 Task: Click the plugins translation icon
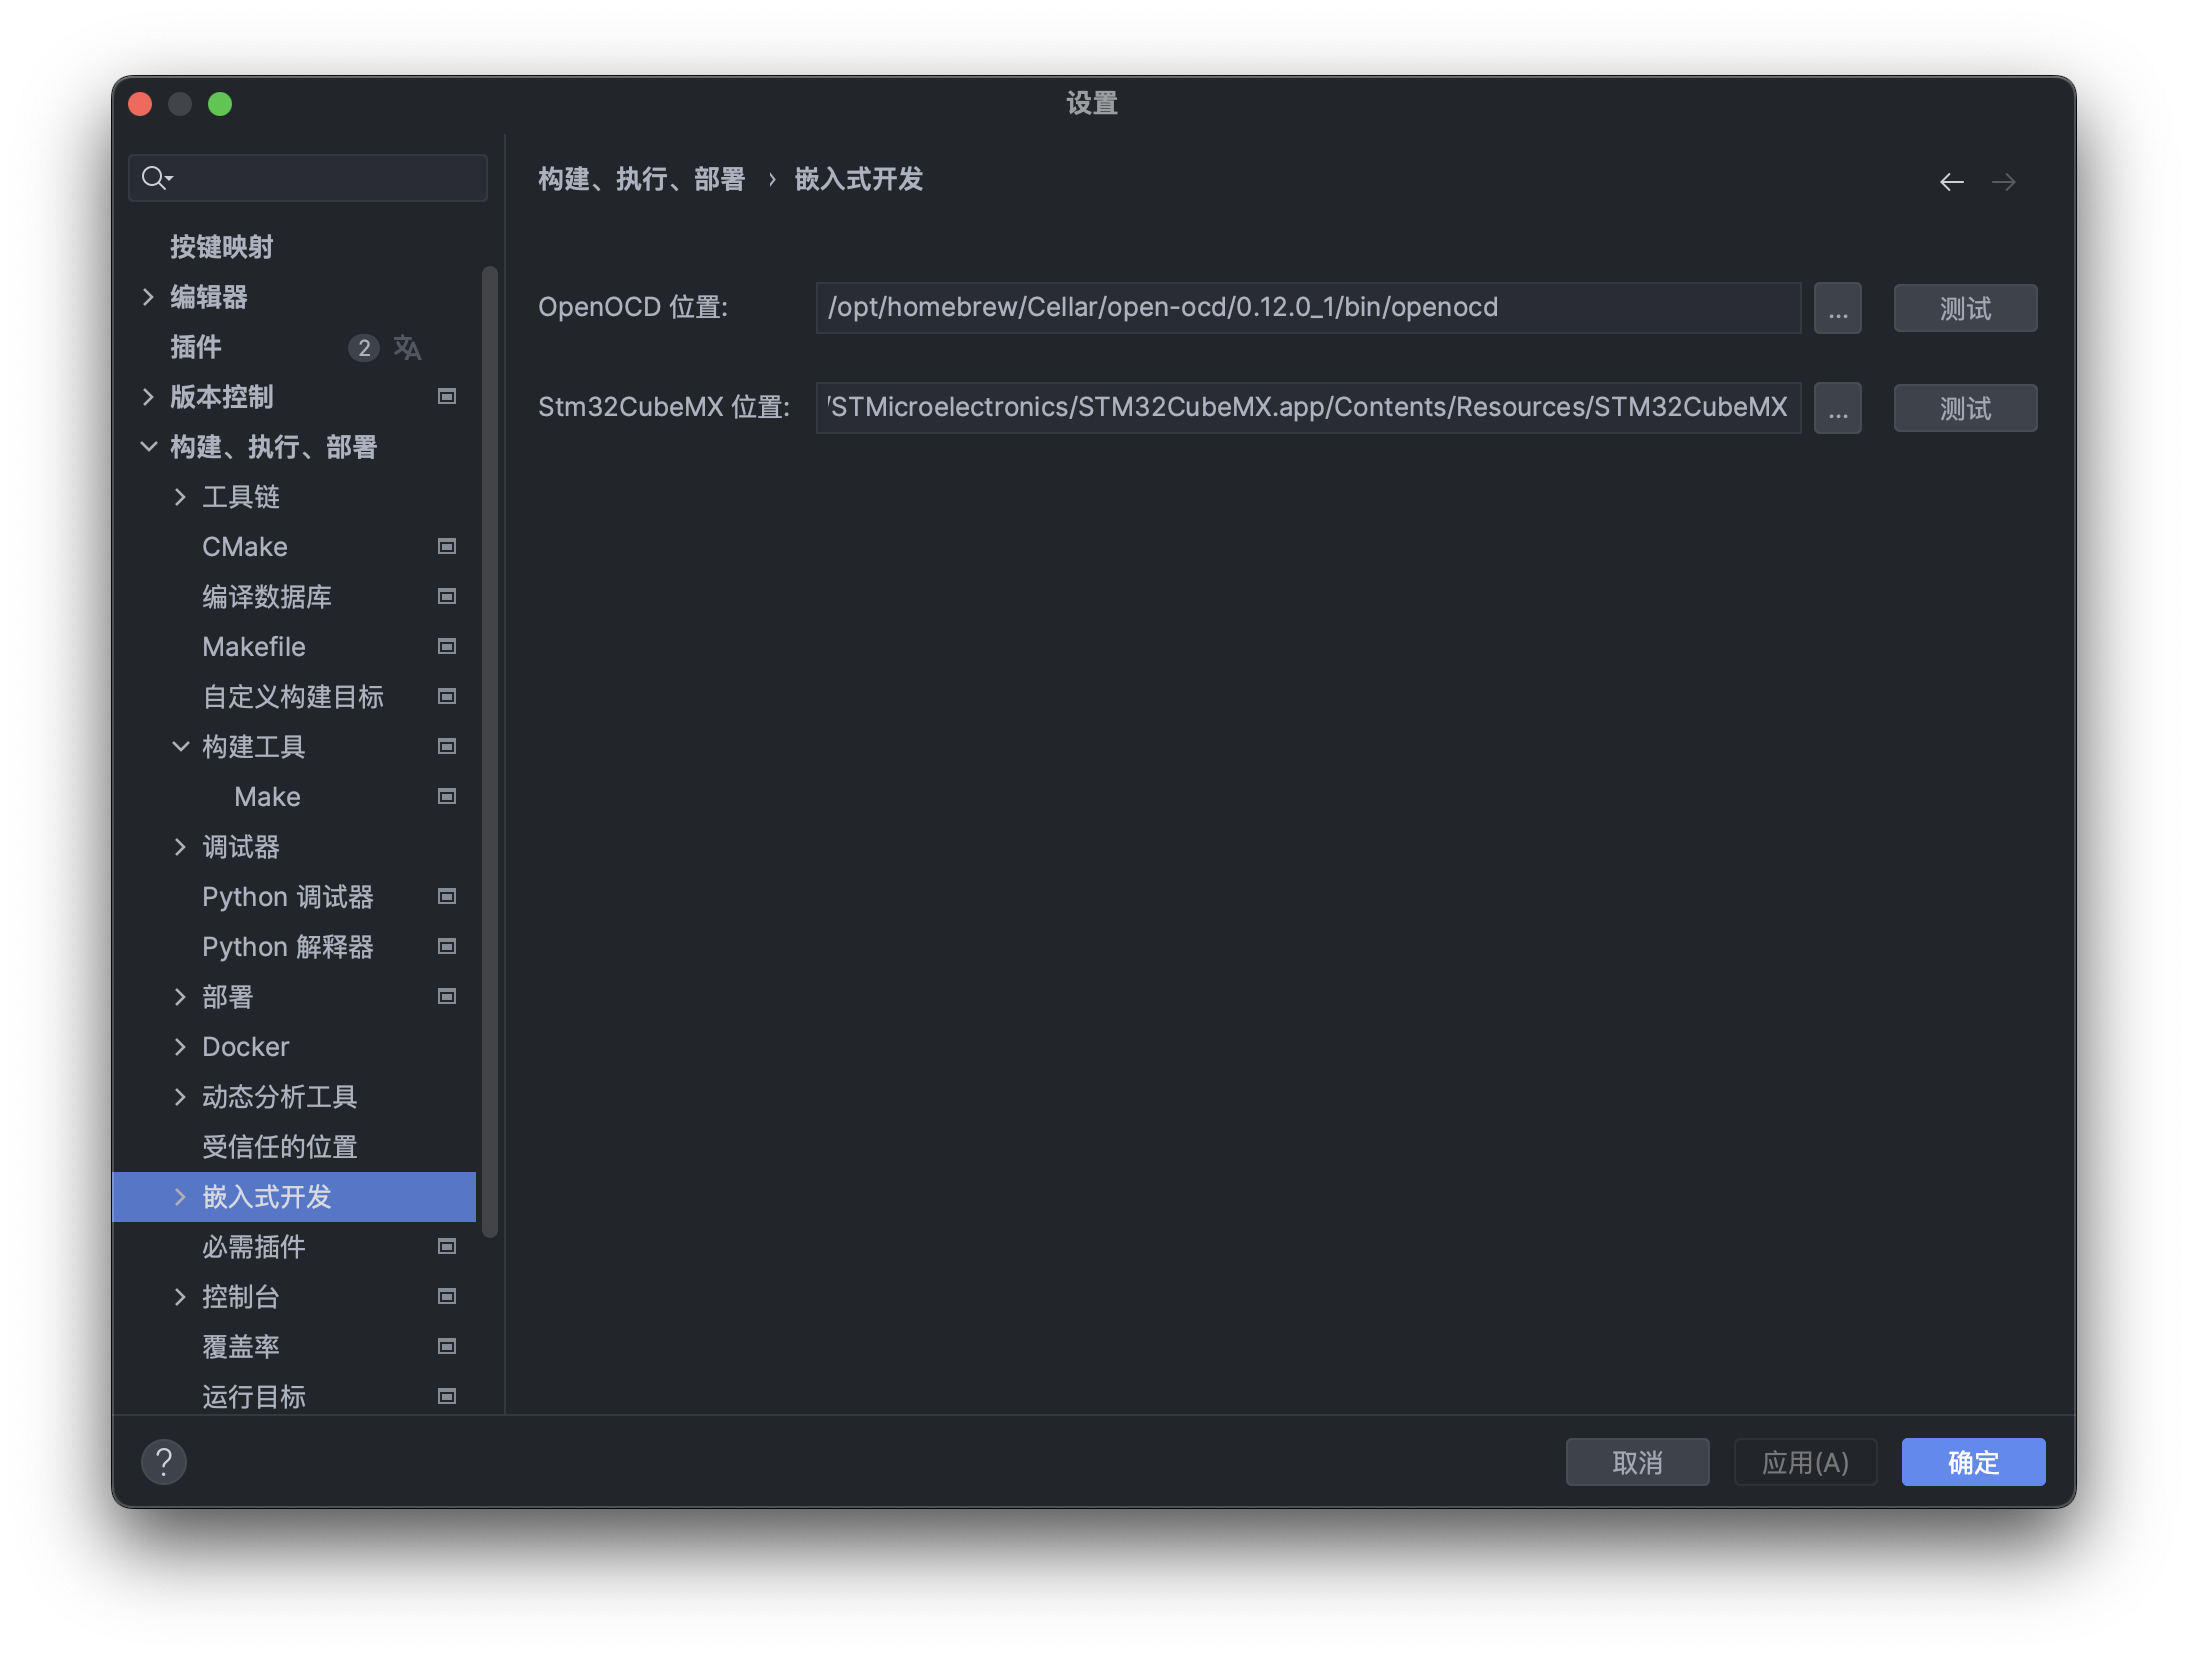coord(407,347)
